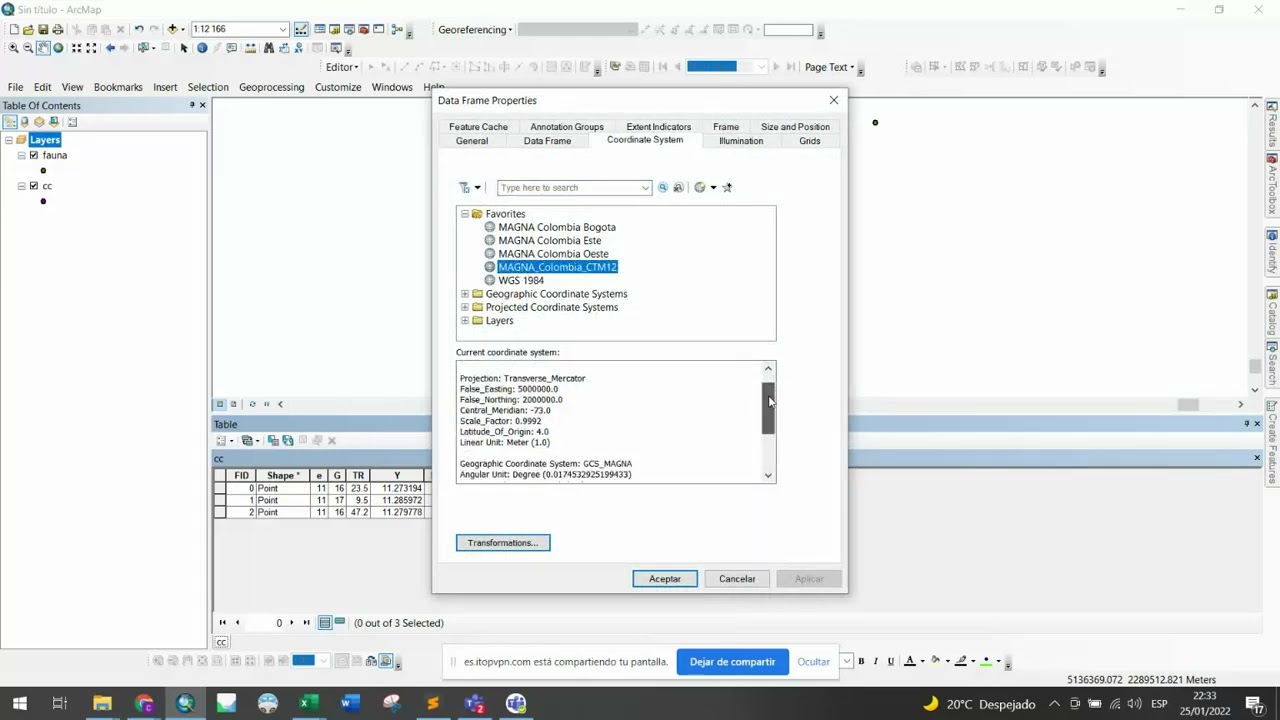Click Aceptar to confirm
The height and width of the screenshot is (720, 1280).
(x=665, y=579)
